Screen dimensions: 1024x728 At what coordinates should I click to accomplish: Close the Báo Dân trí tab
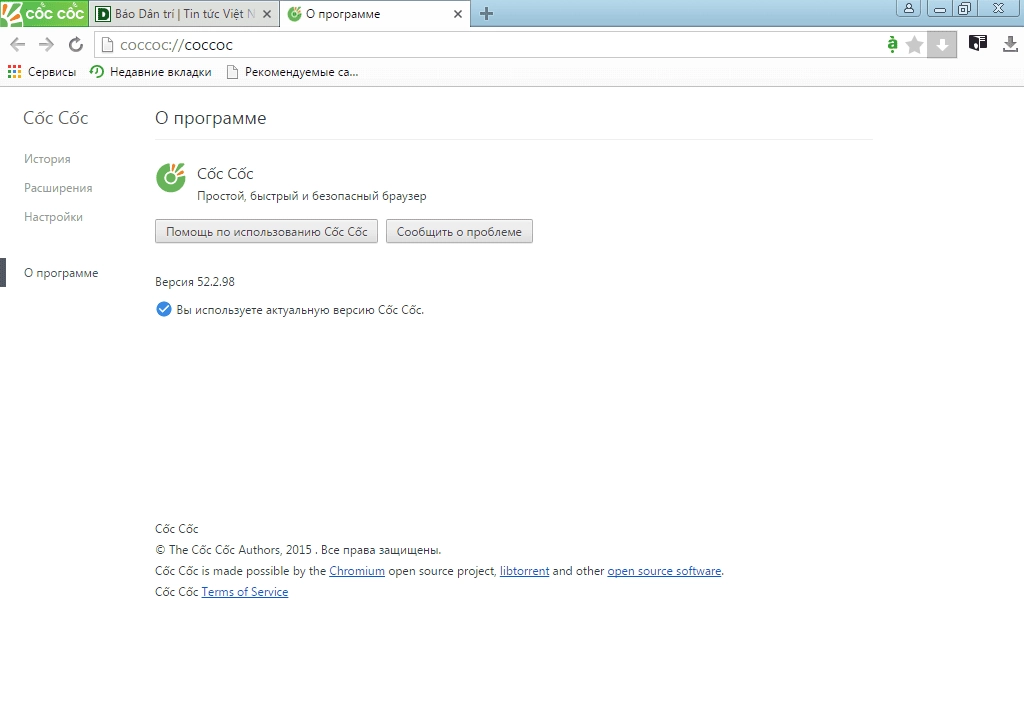[266, 14]
